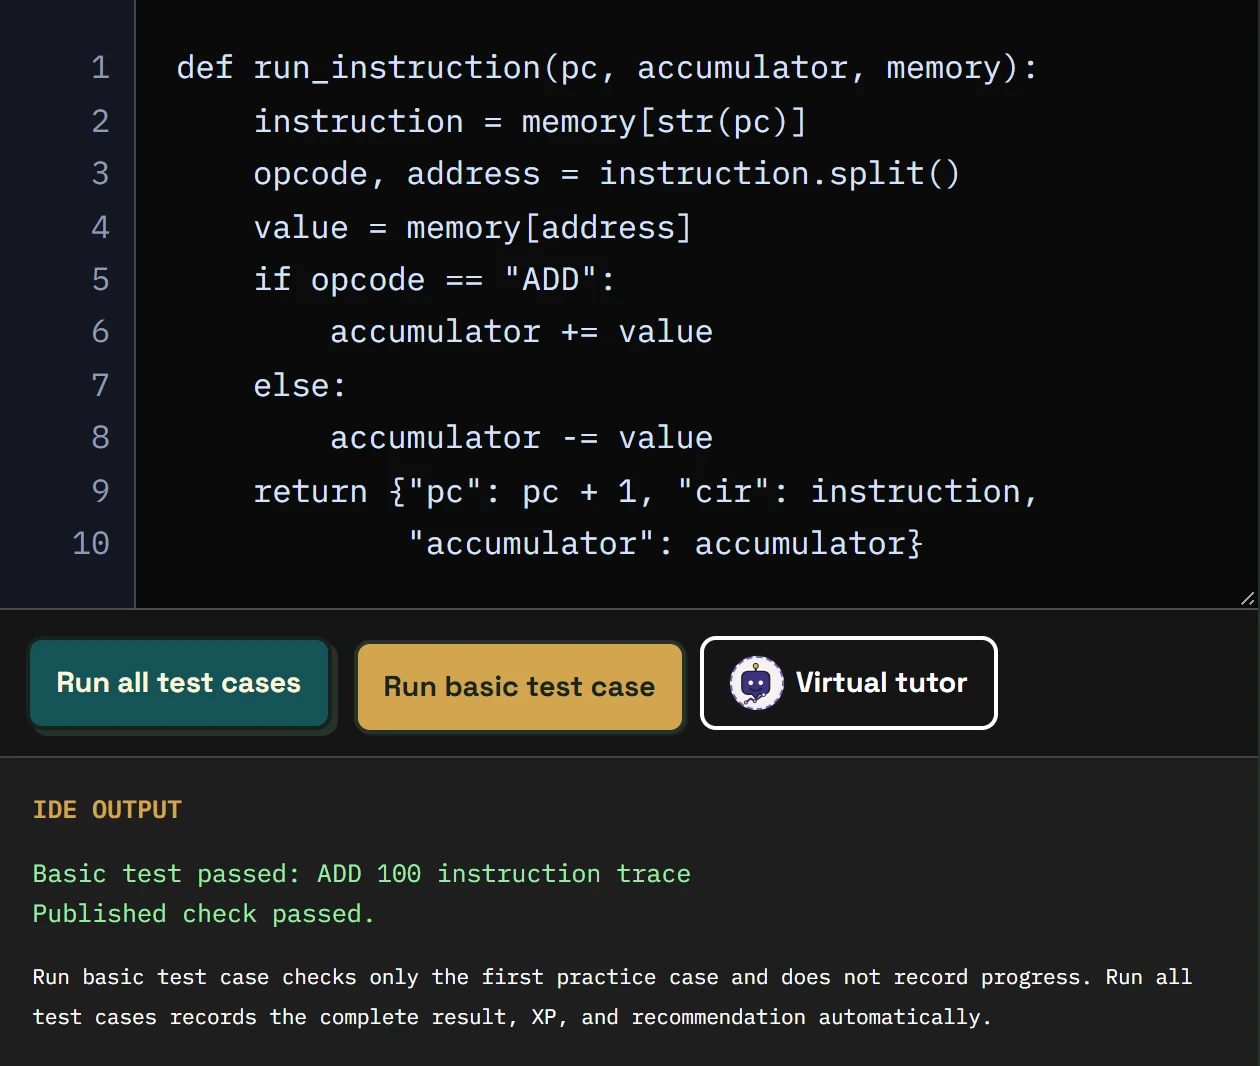Screen dimensions: 1260x1066
Task: Click the editor resize handle in the corner
Action: tap(1247, 598)
